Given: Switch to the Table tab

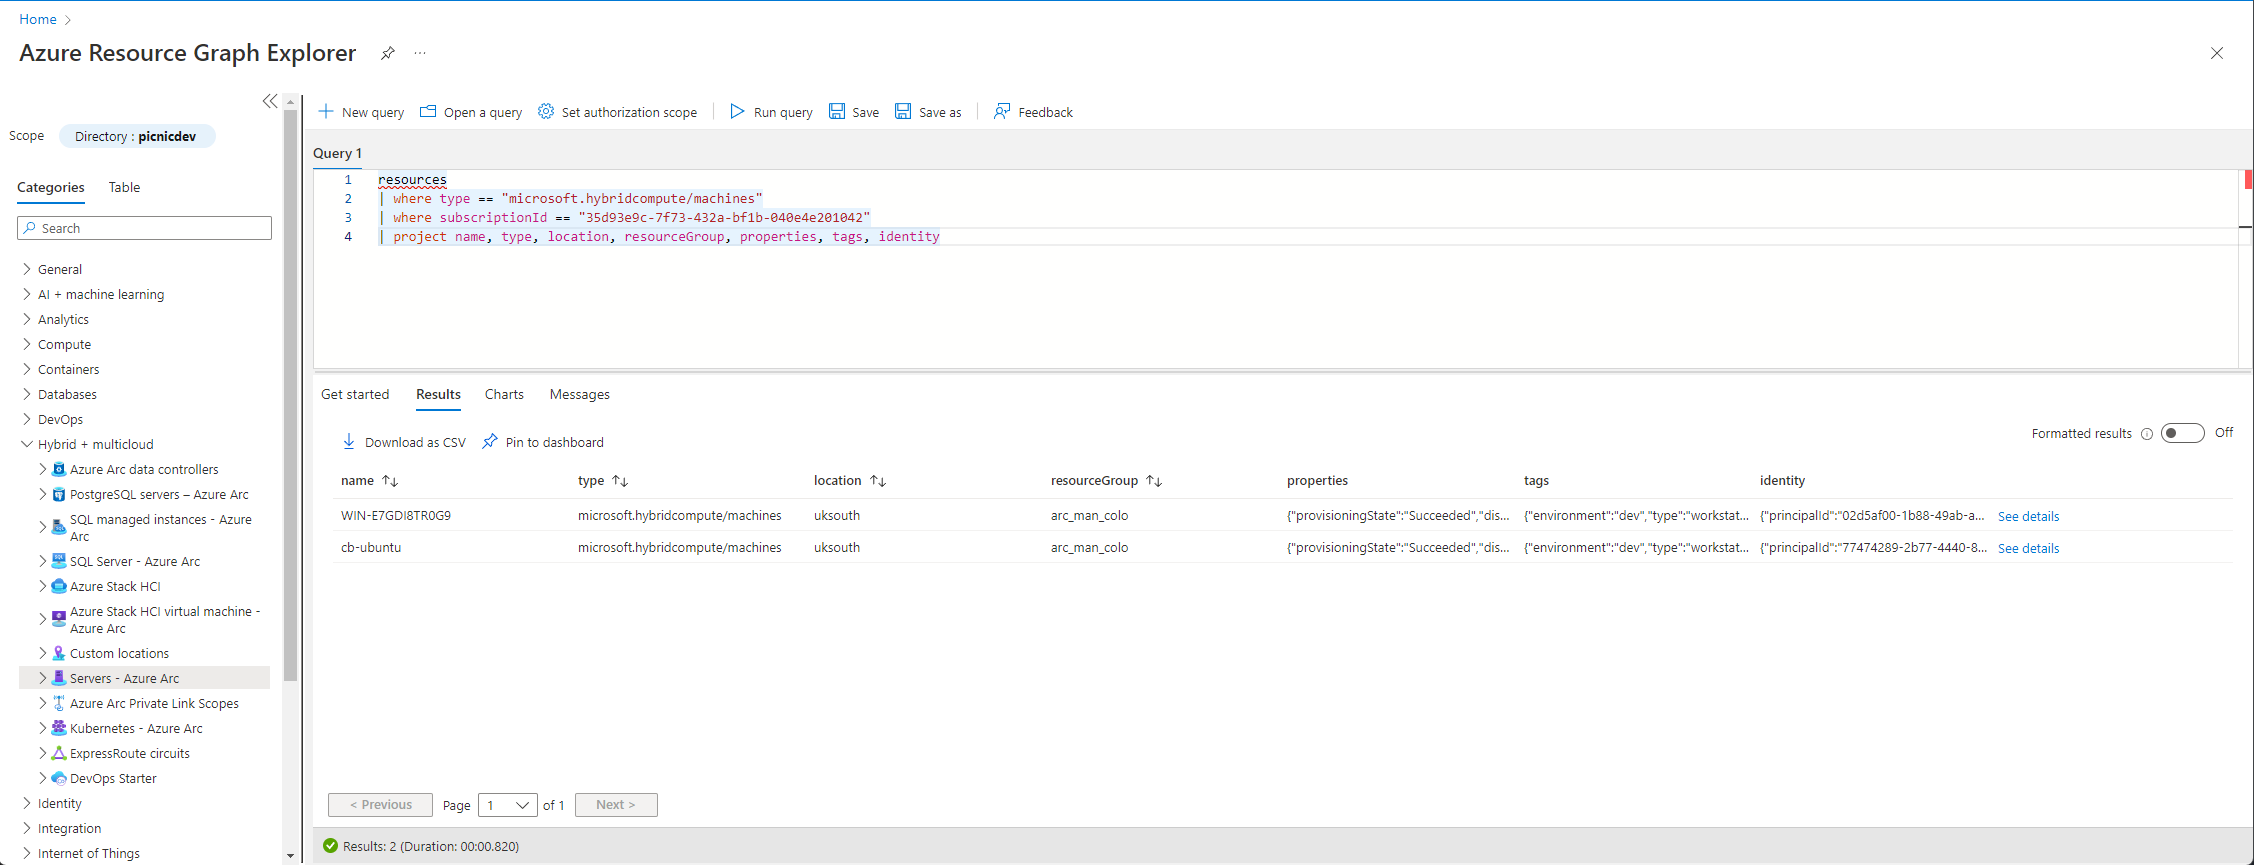Looking at the screenshot, I should [x=124, y=187].
